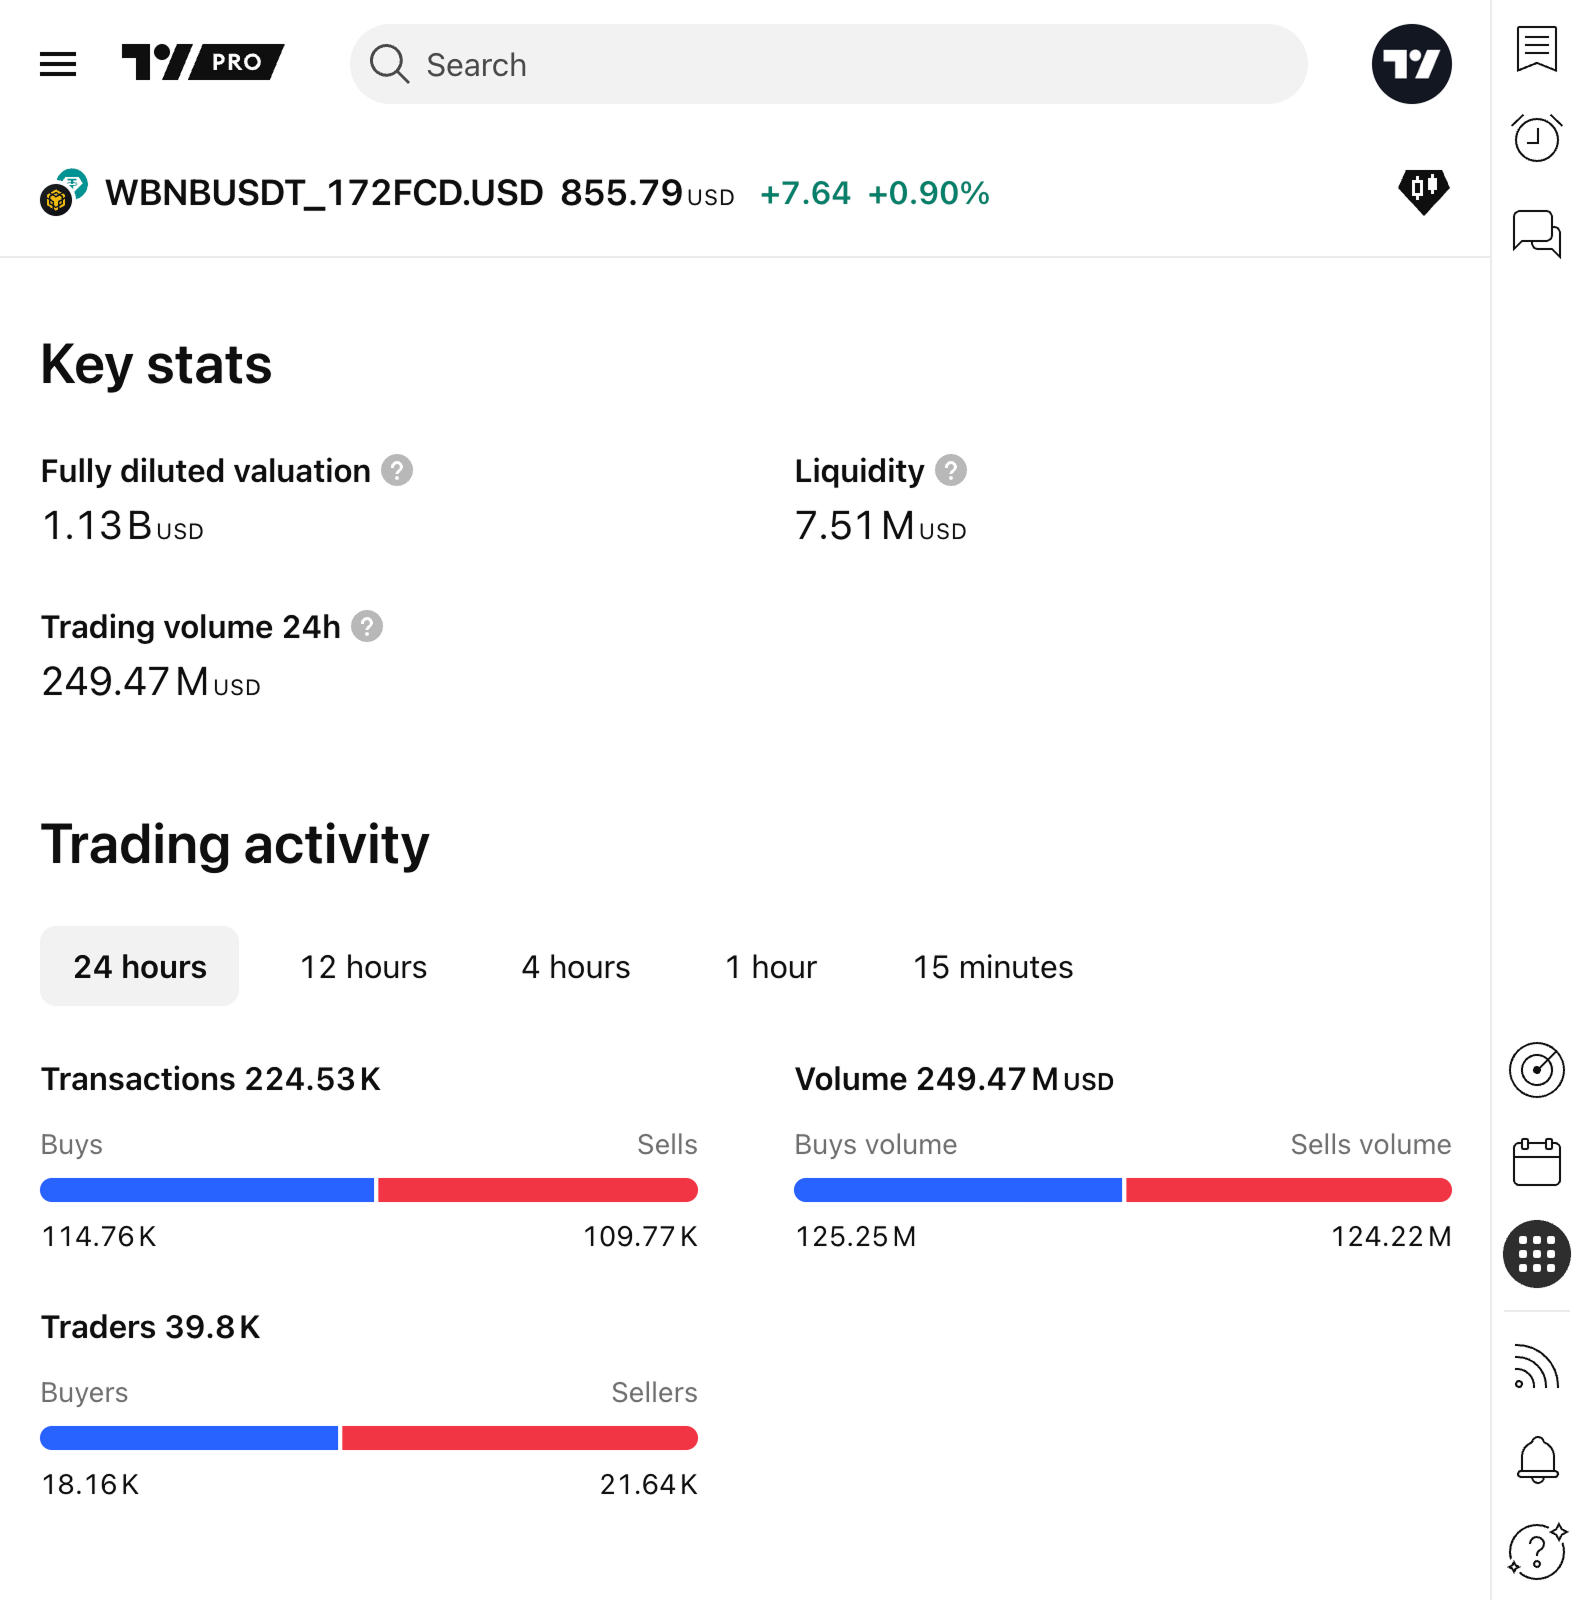Open the hamburger main menu
This screenshot has height=1600, width=1582.
coord(58,64)
